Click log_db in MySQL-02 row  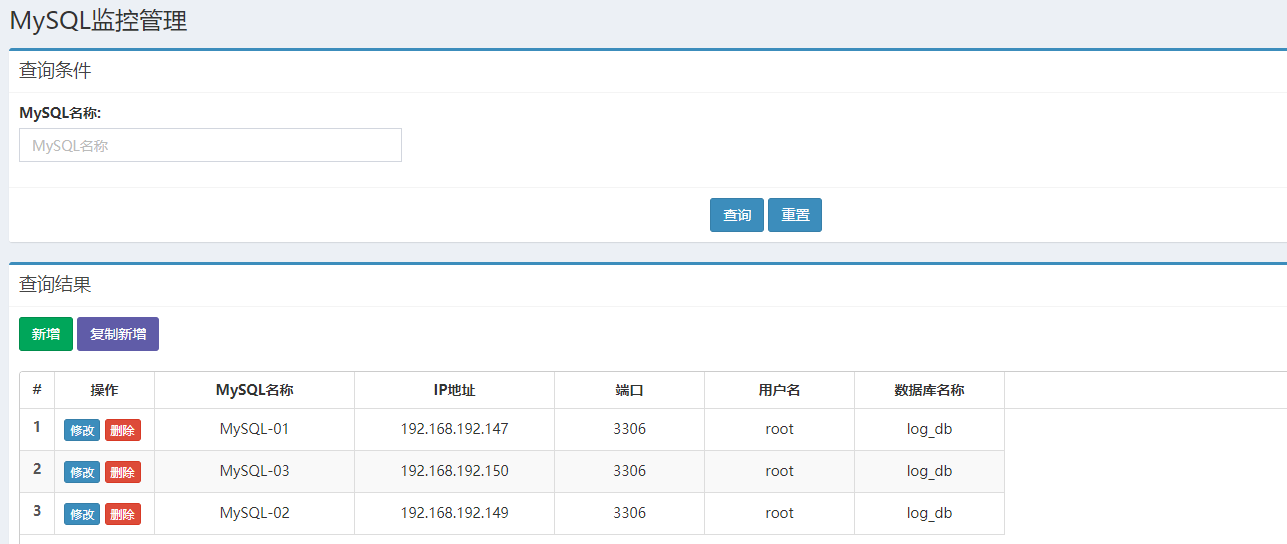click(x=930, y=513)
